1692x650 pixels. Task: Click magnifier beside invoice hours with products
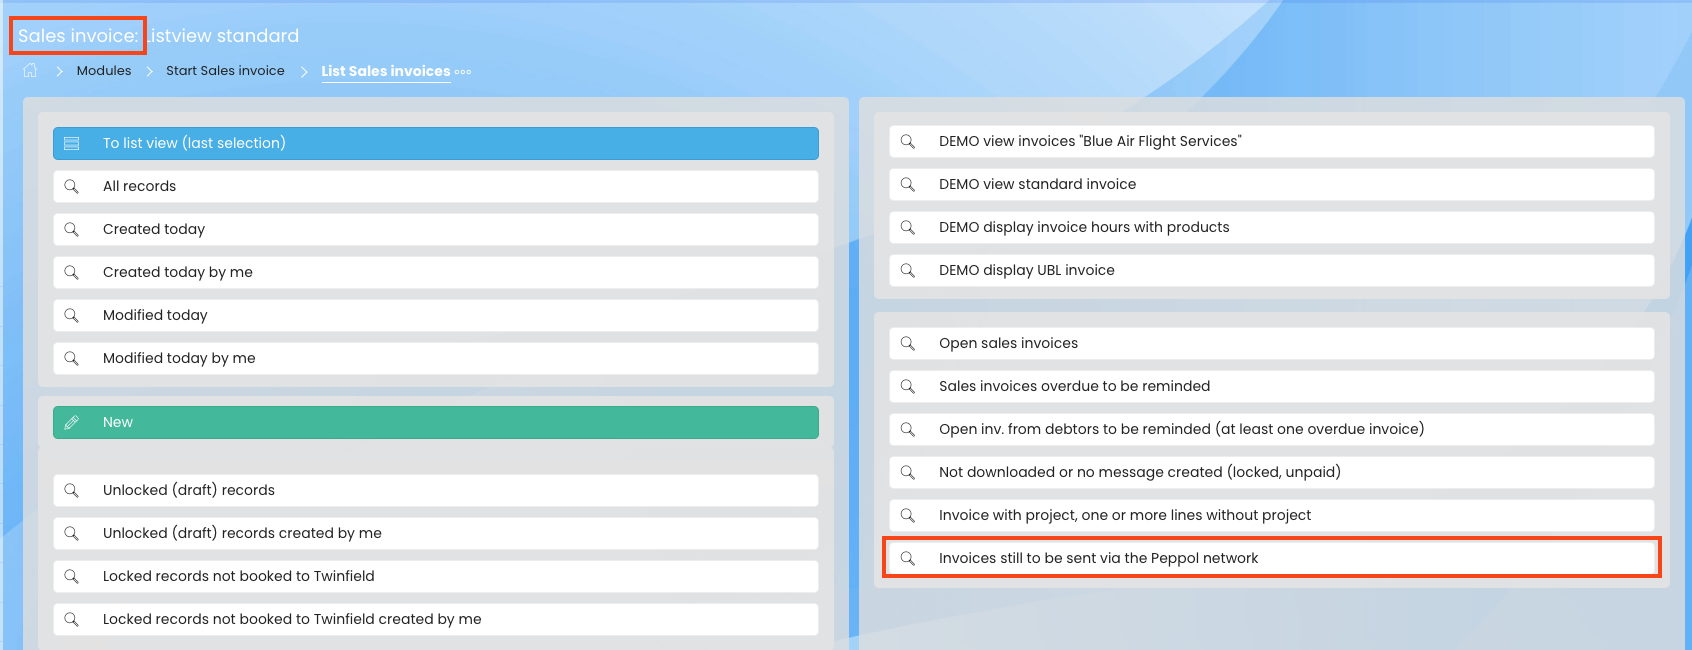point(908,227)
